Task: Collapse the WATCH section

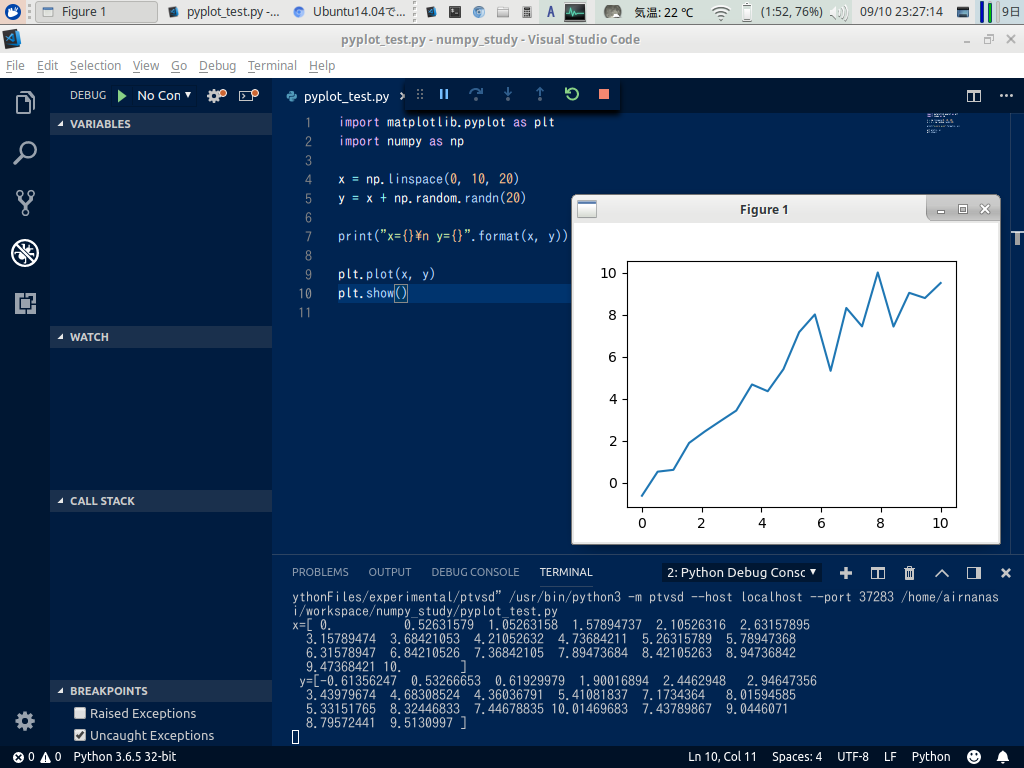Action: click(161, 336)
